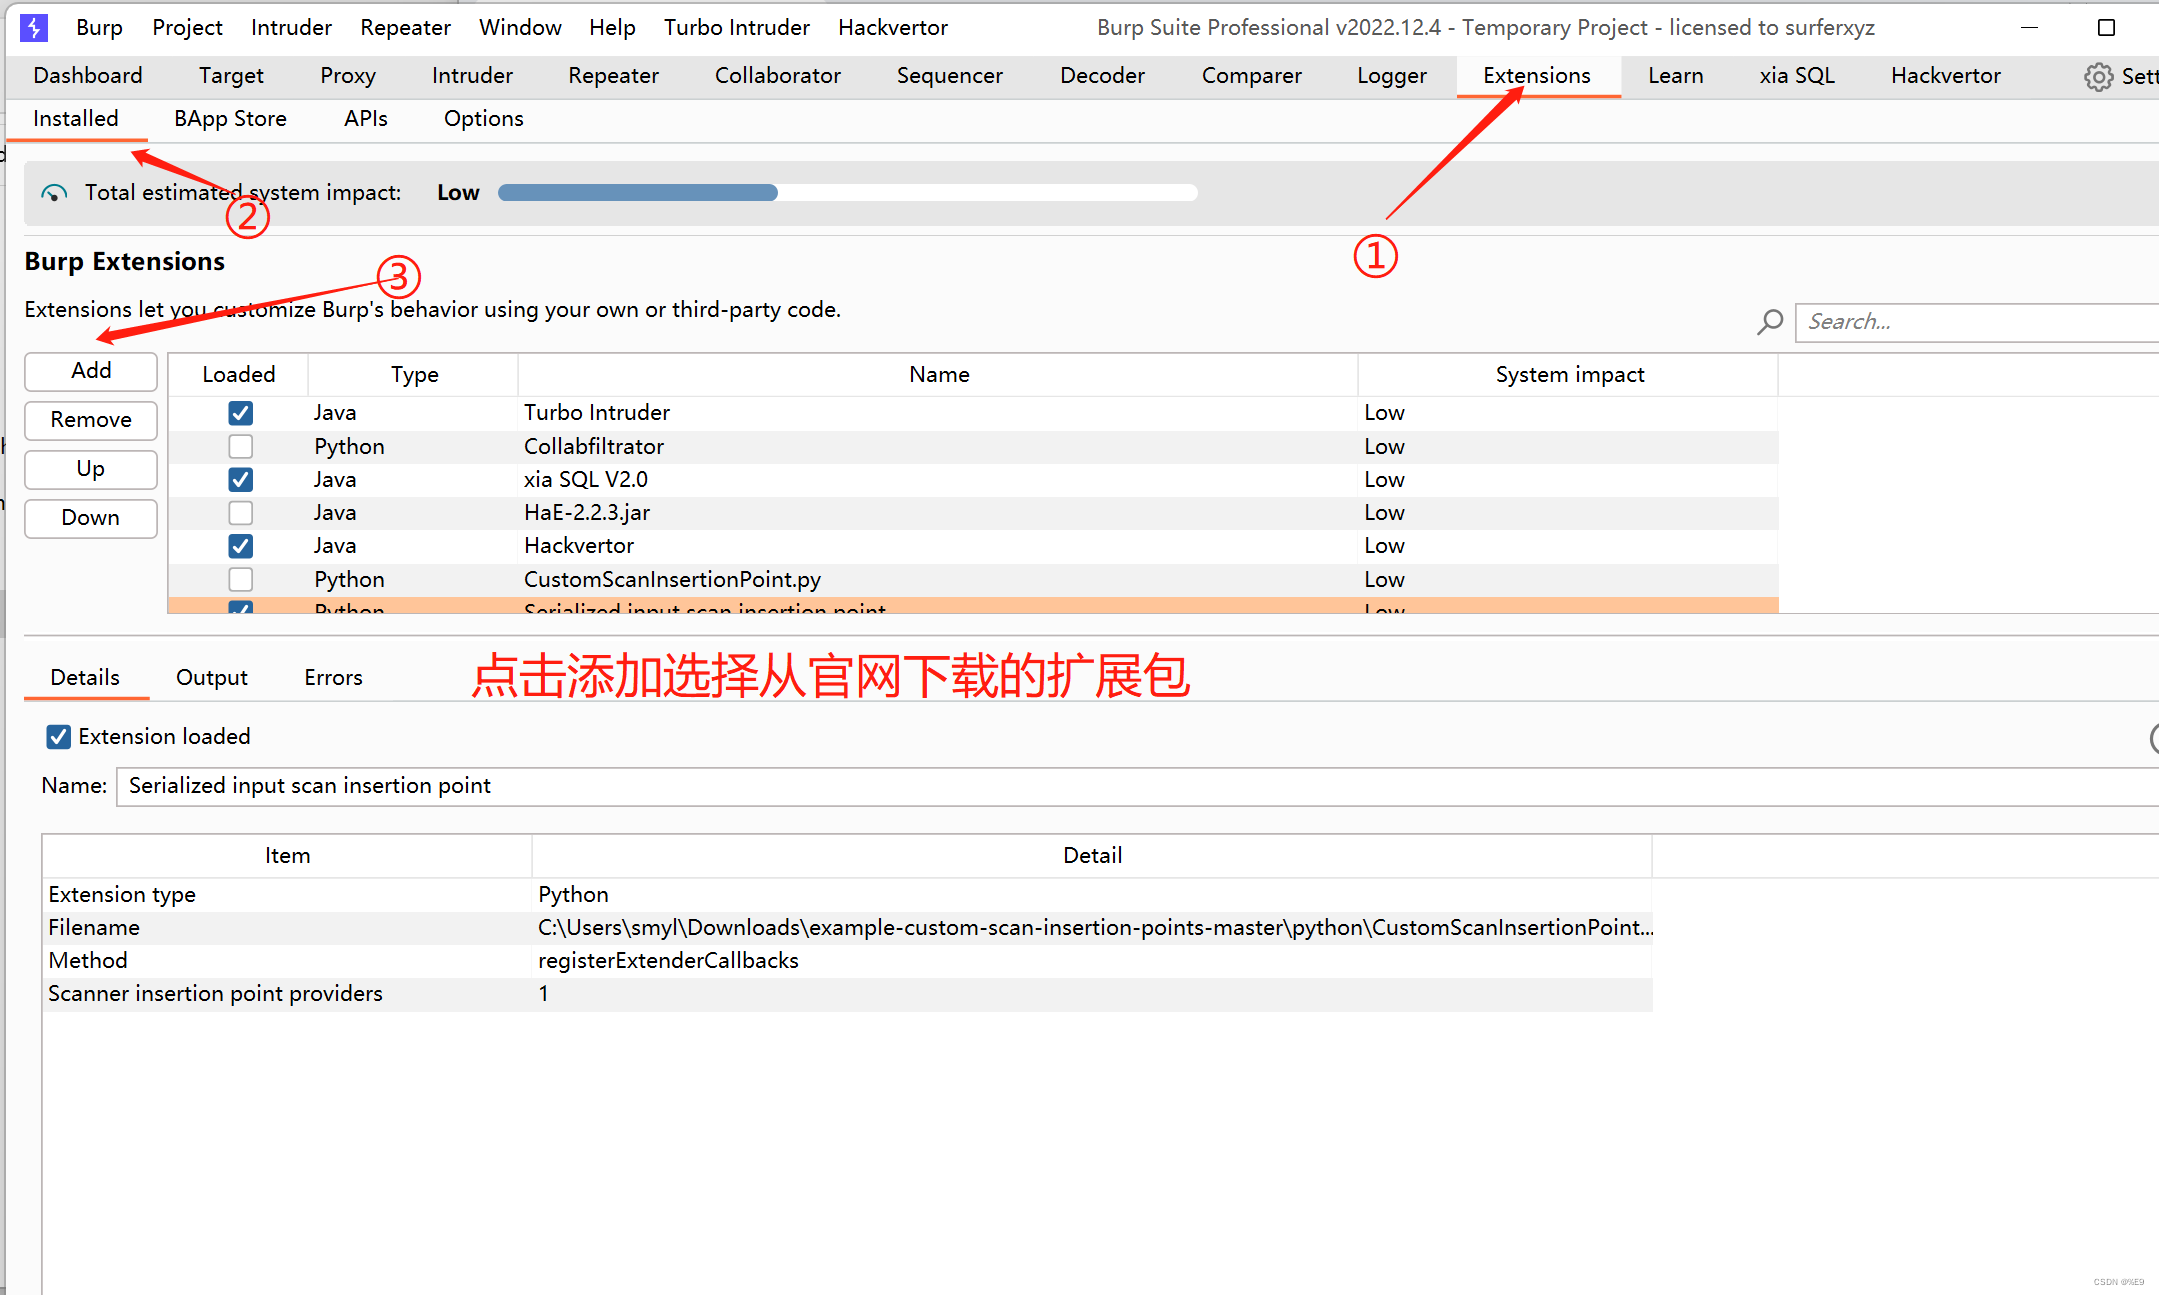
Task: Enable the Collabfiltrator extension checkbox
Action: coord(240,446)
